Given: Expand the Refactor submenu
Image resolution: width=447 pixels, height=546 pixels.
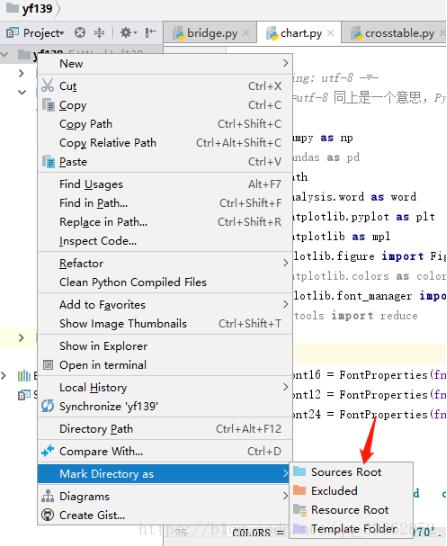Looking at the screenshot, I should coord(285,263).
